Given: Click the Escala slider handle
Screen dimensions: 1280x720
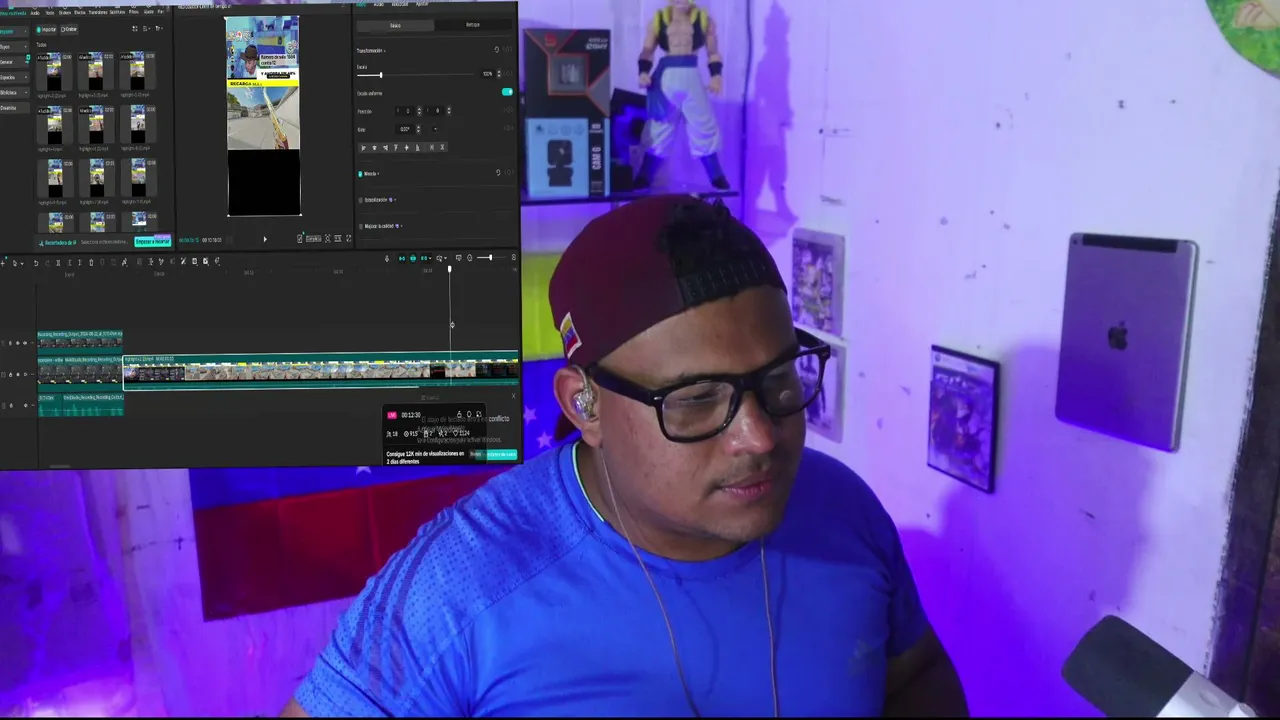Looking at the screenshot, I should tap(380, 74).
